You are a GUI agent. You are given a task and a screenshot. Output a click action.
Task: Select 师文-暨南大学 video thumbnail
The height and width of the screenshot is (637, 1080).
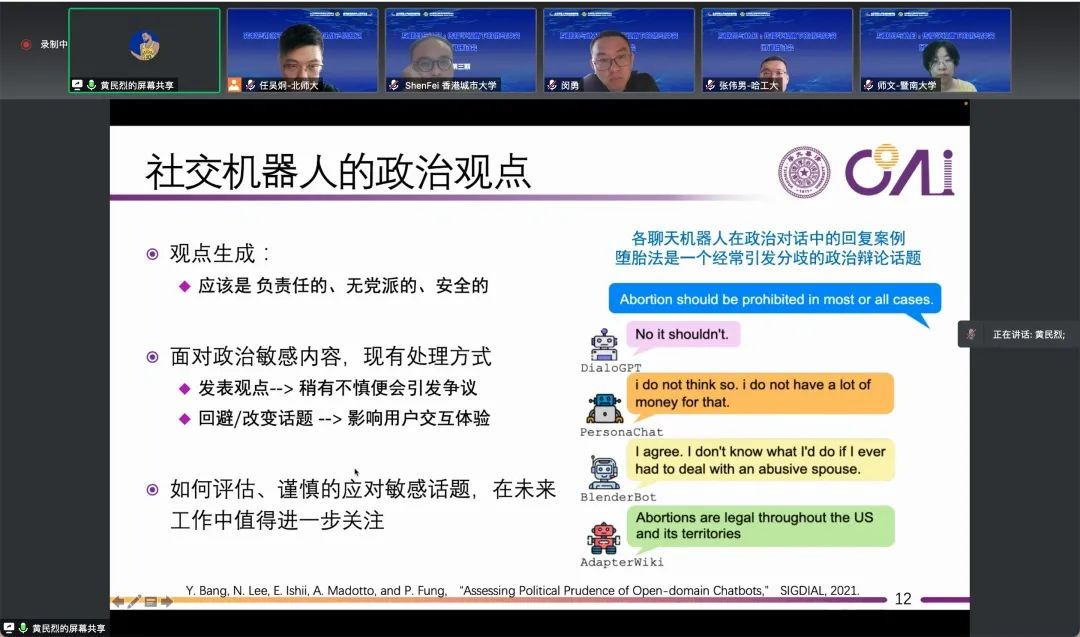[x=934, y=50]
